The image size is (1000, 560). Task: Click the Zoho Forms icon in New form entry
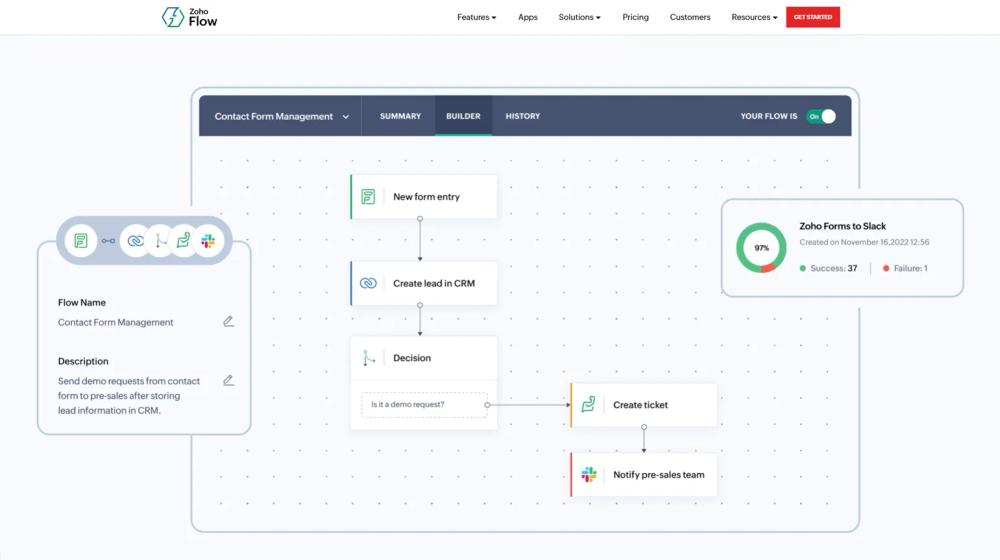(x=368, y=196)
